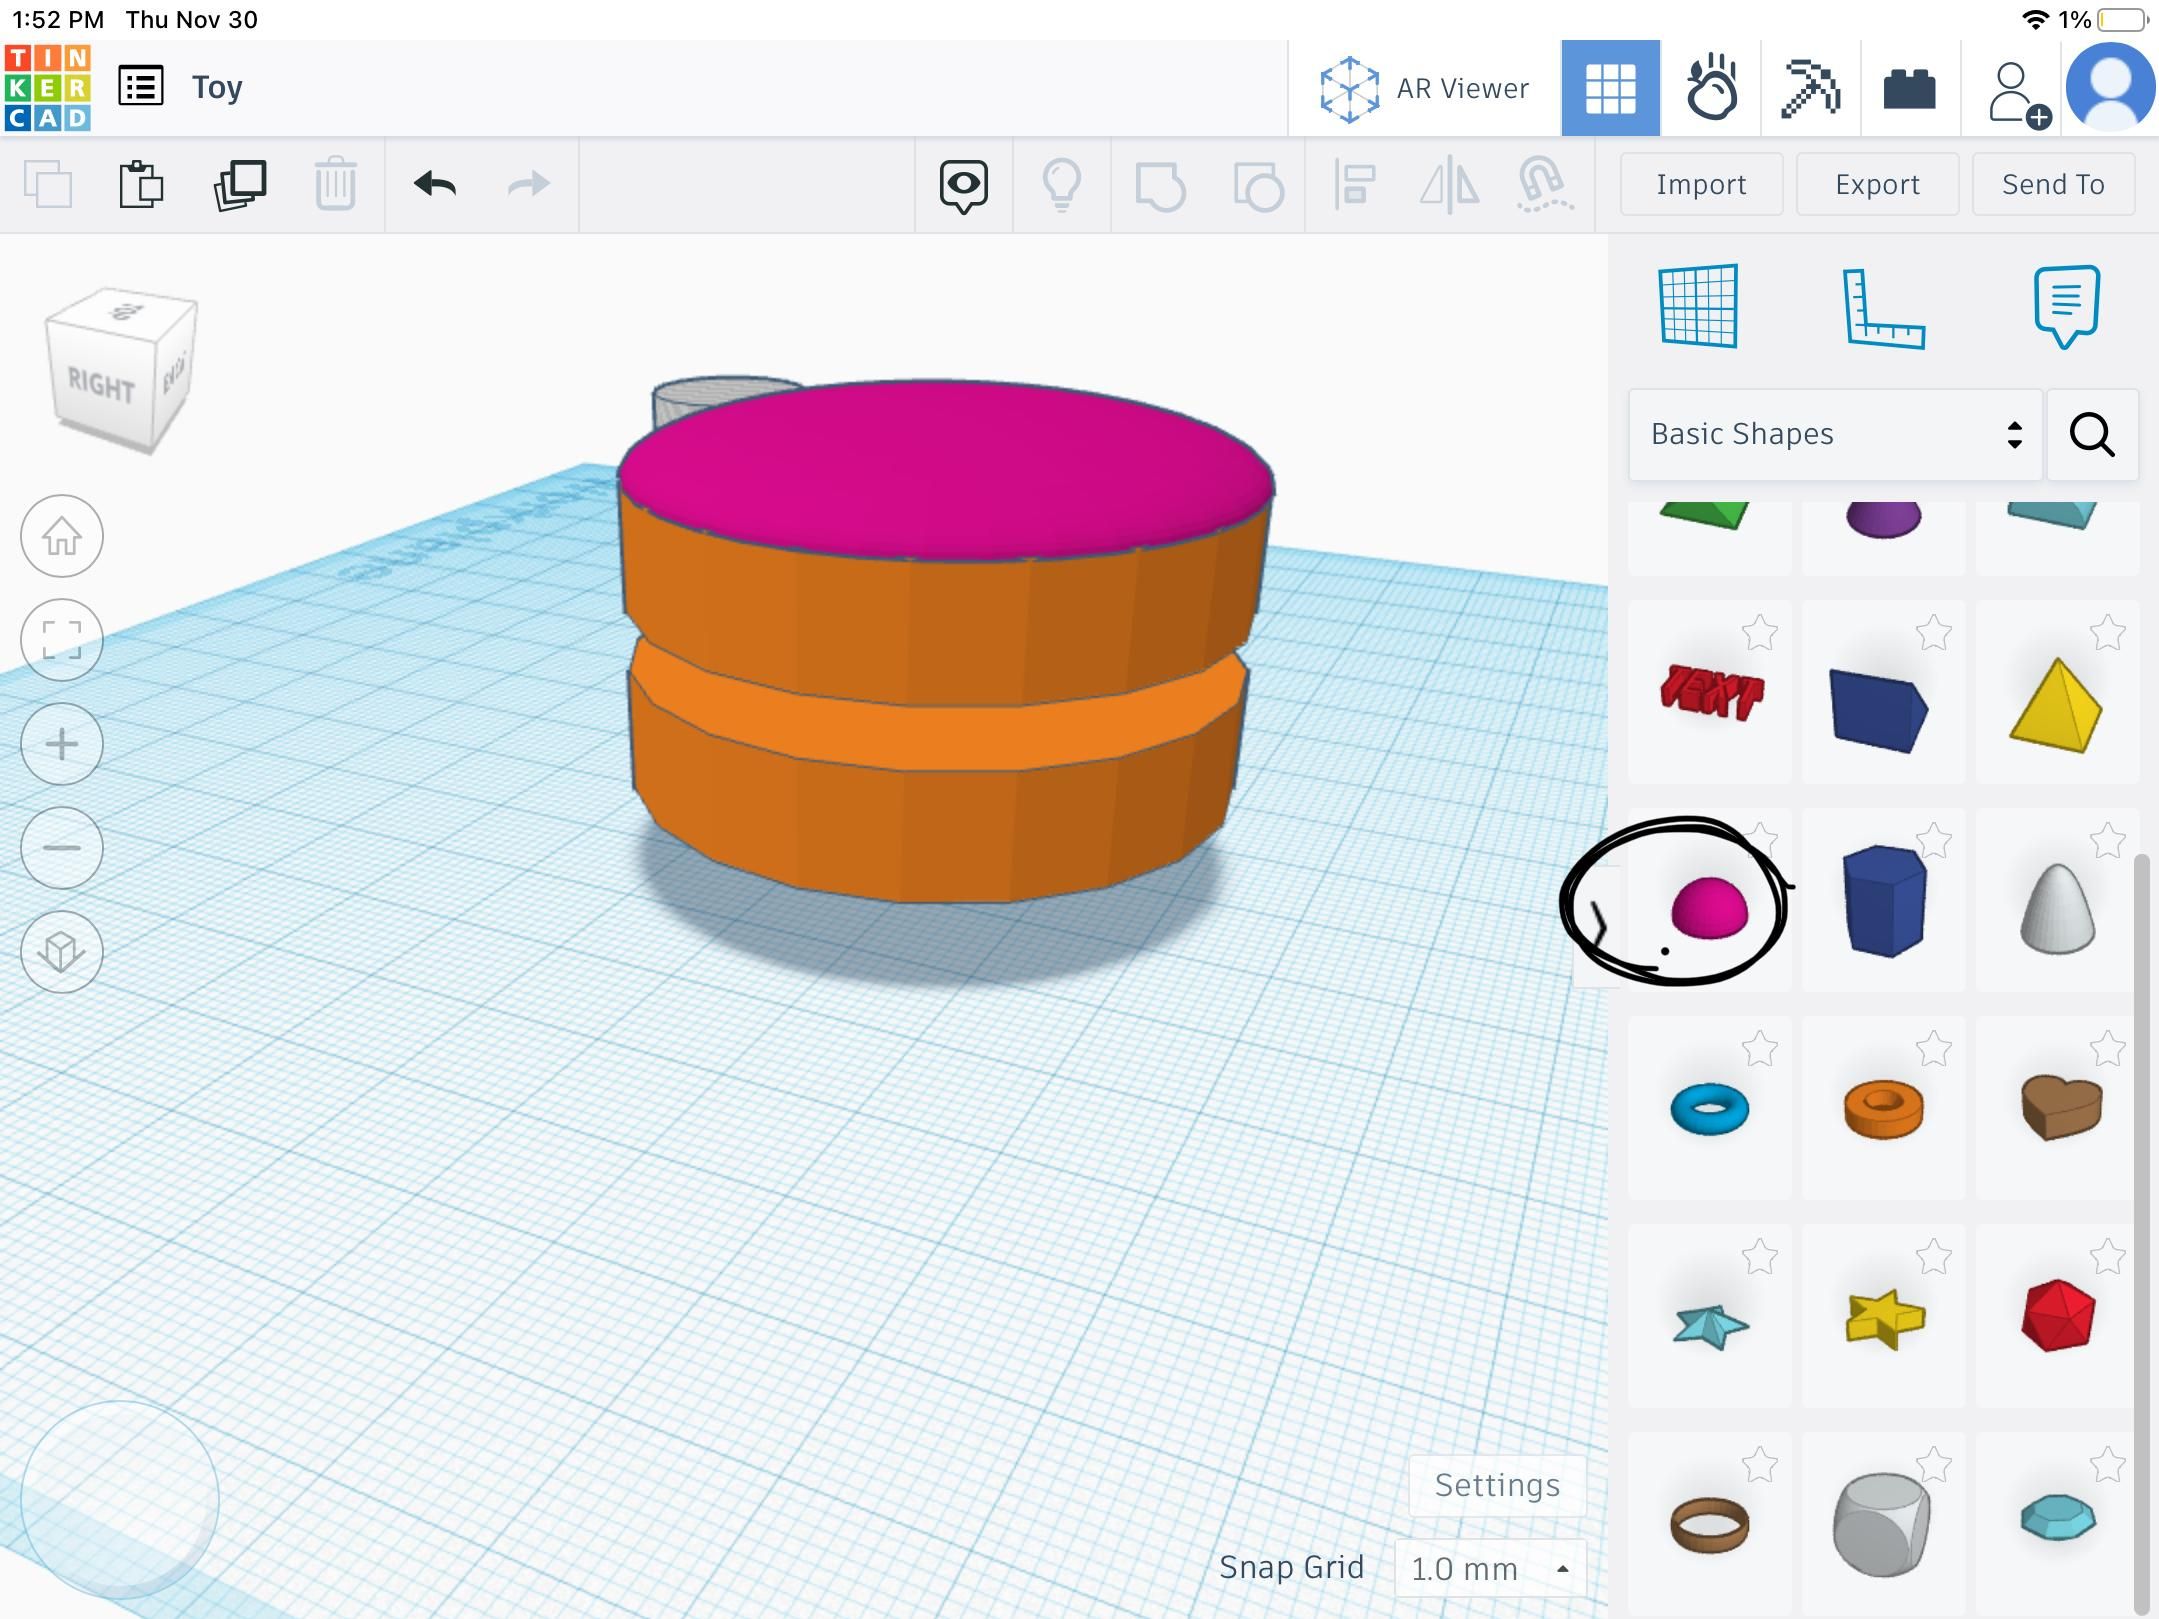This screenshot has width=2159, height=1619.
Task: Click the Cruise magnet tool
Action: [1545, 185]
